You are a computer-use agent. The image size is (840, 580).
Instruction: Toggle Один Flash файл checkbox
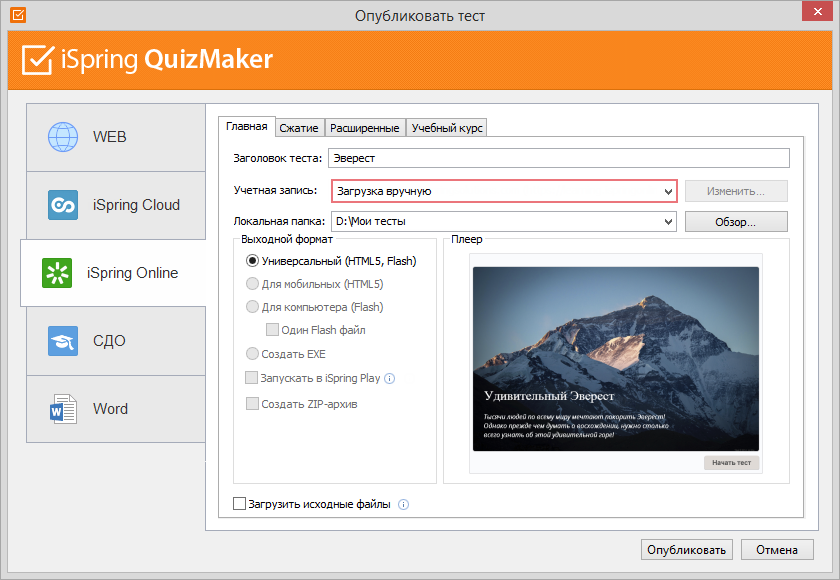[x=272, y=330]
